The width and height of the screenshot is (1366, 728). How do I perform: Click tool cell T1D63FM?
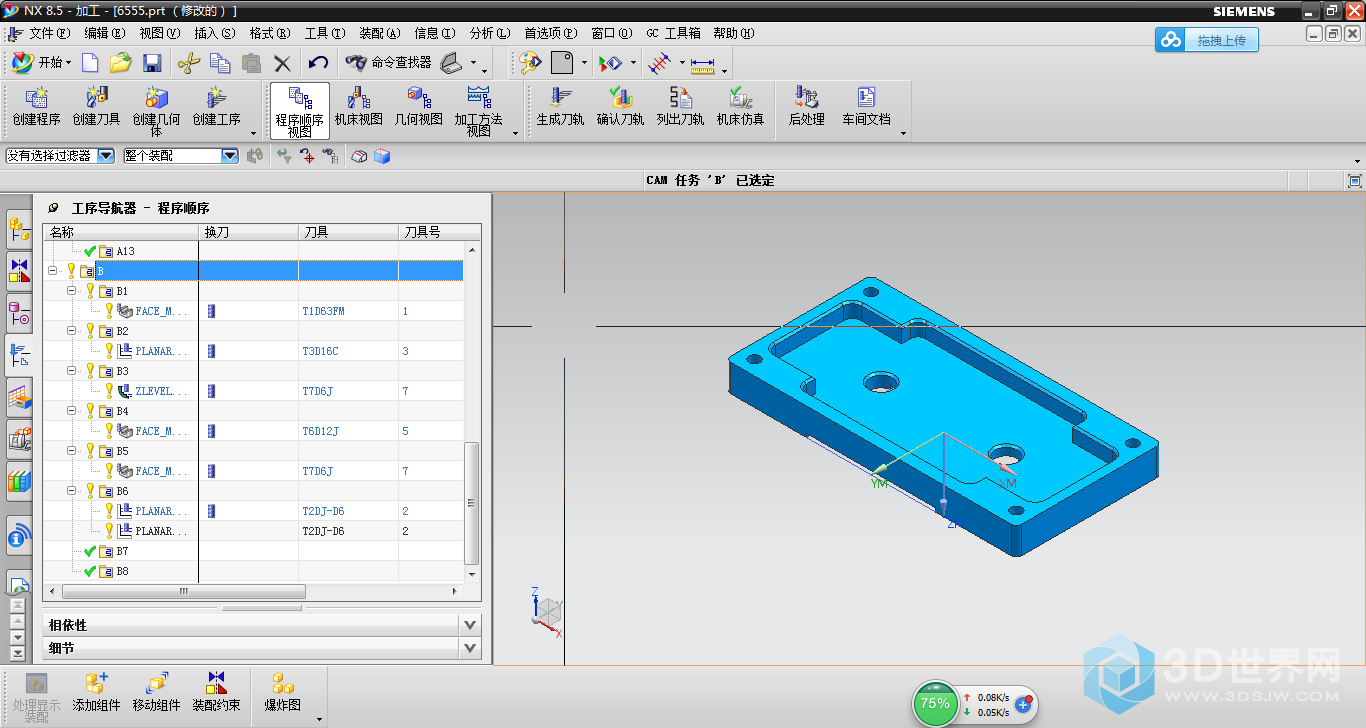pos(323,311)
